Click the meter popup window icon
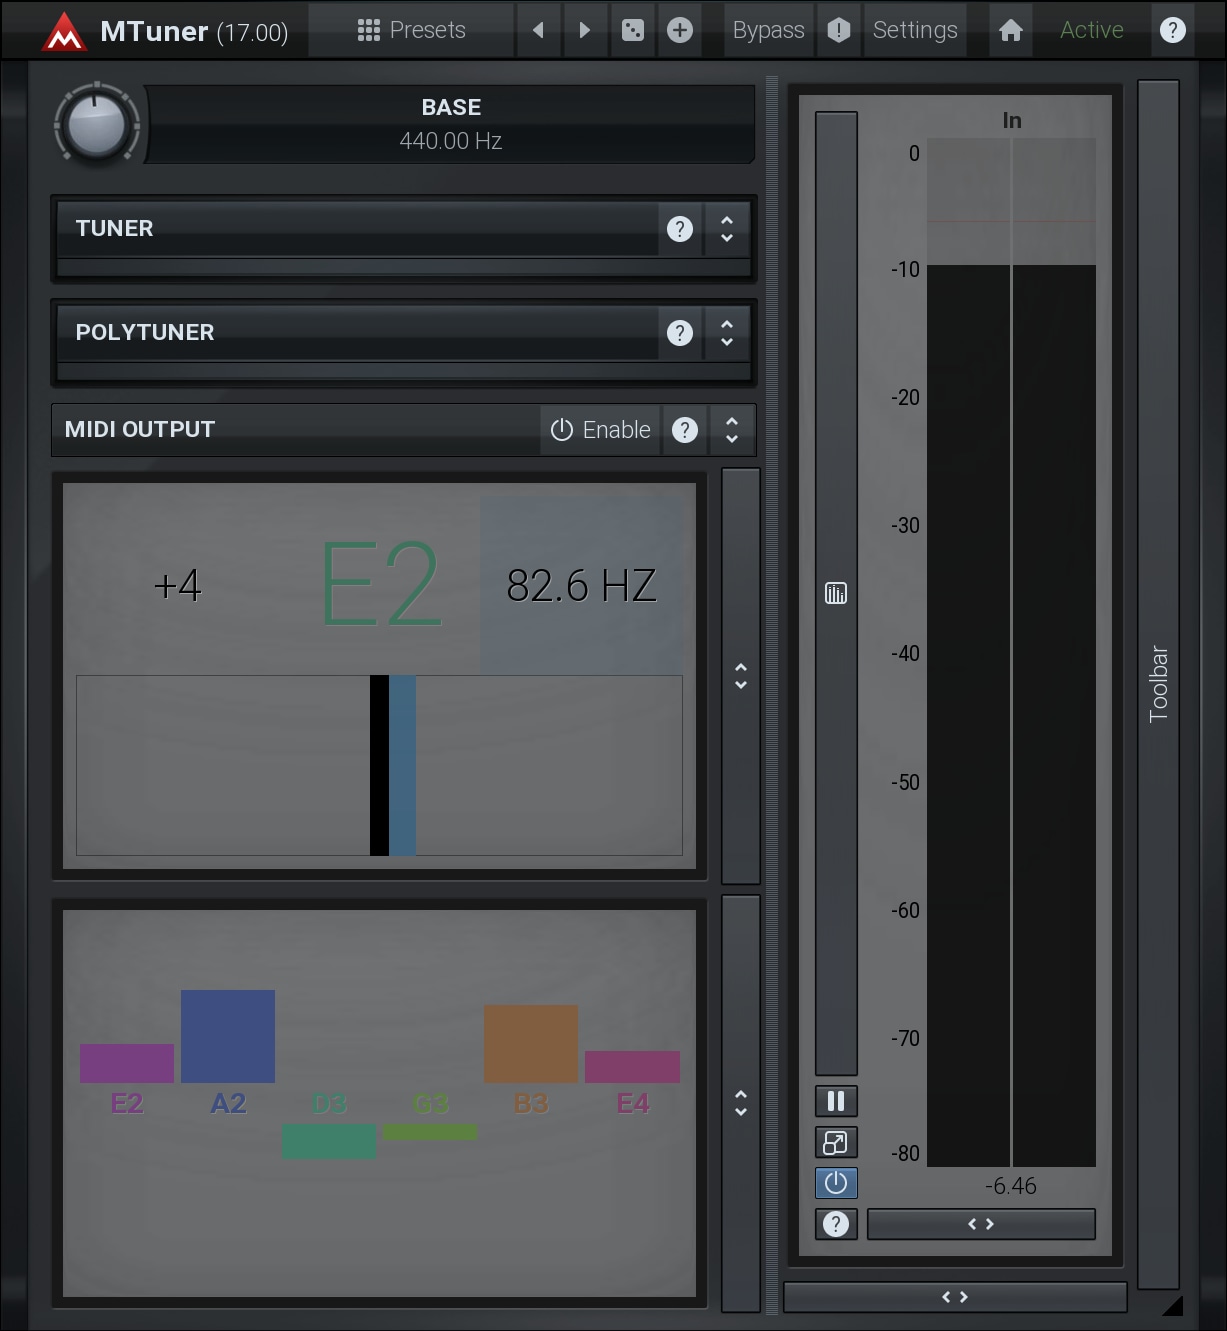This screenshot has height=1331, width=1227. tap(836, 1142)
